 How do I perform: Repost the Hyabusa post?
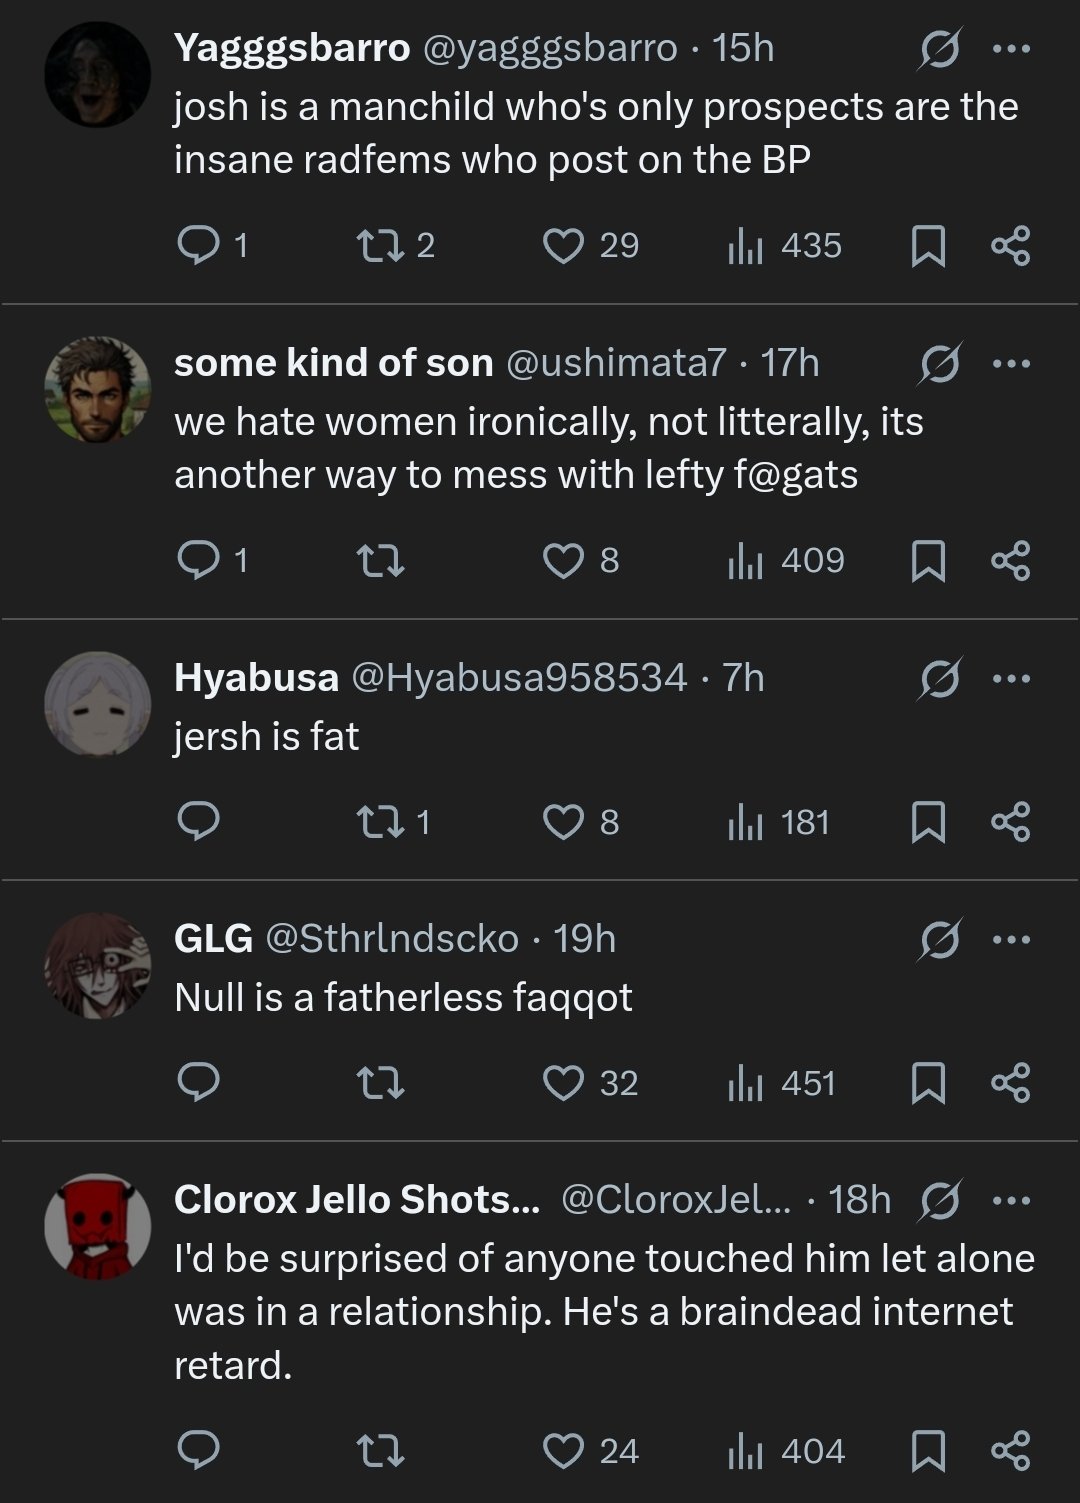[380, 822]
